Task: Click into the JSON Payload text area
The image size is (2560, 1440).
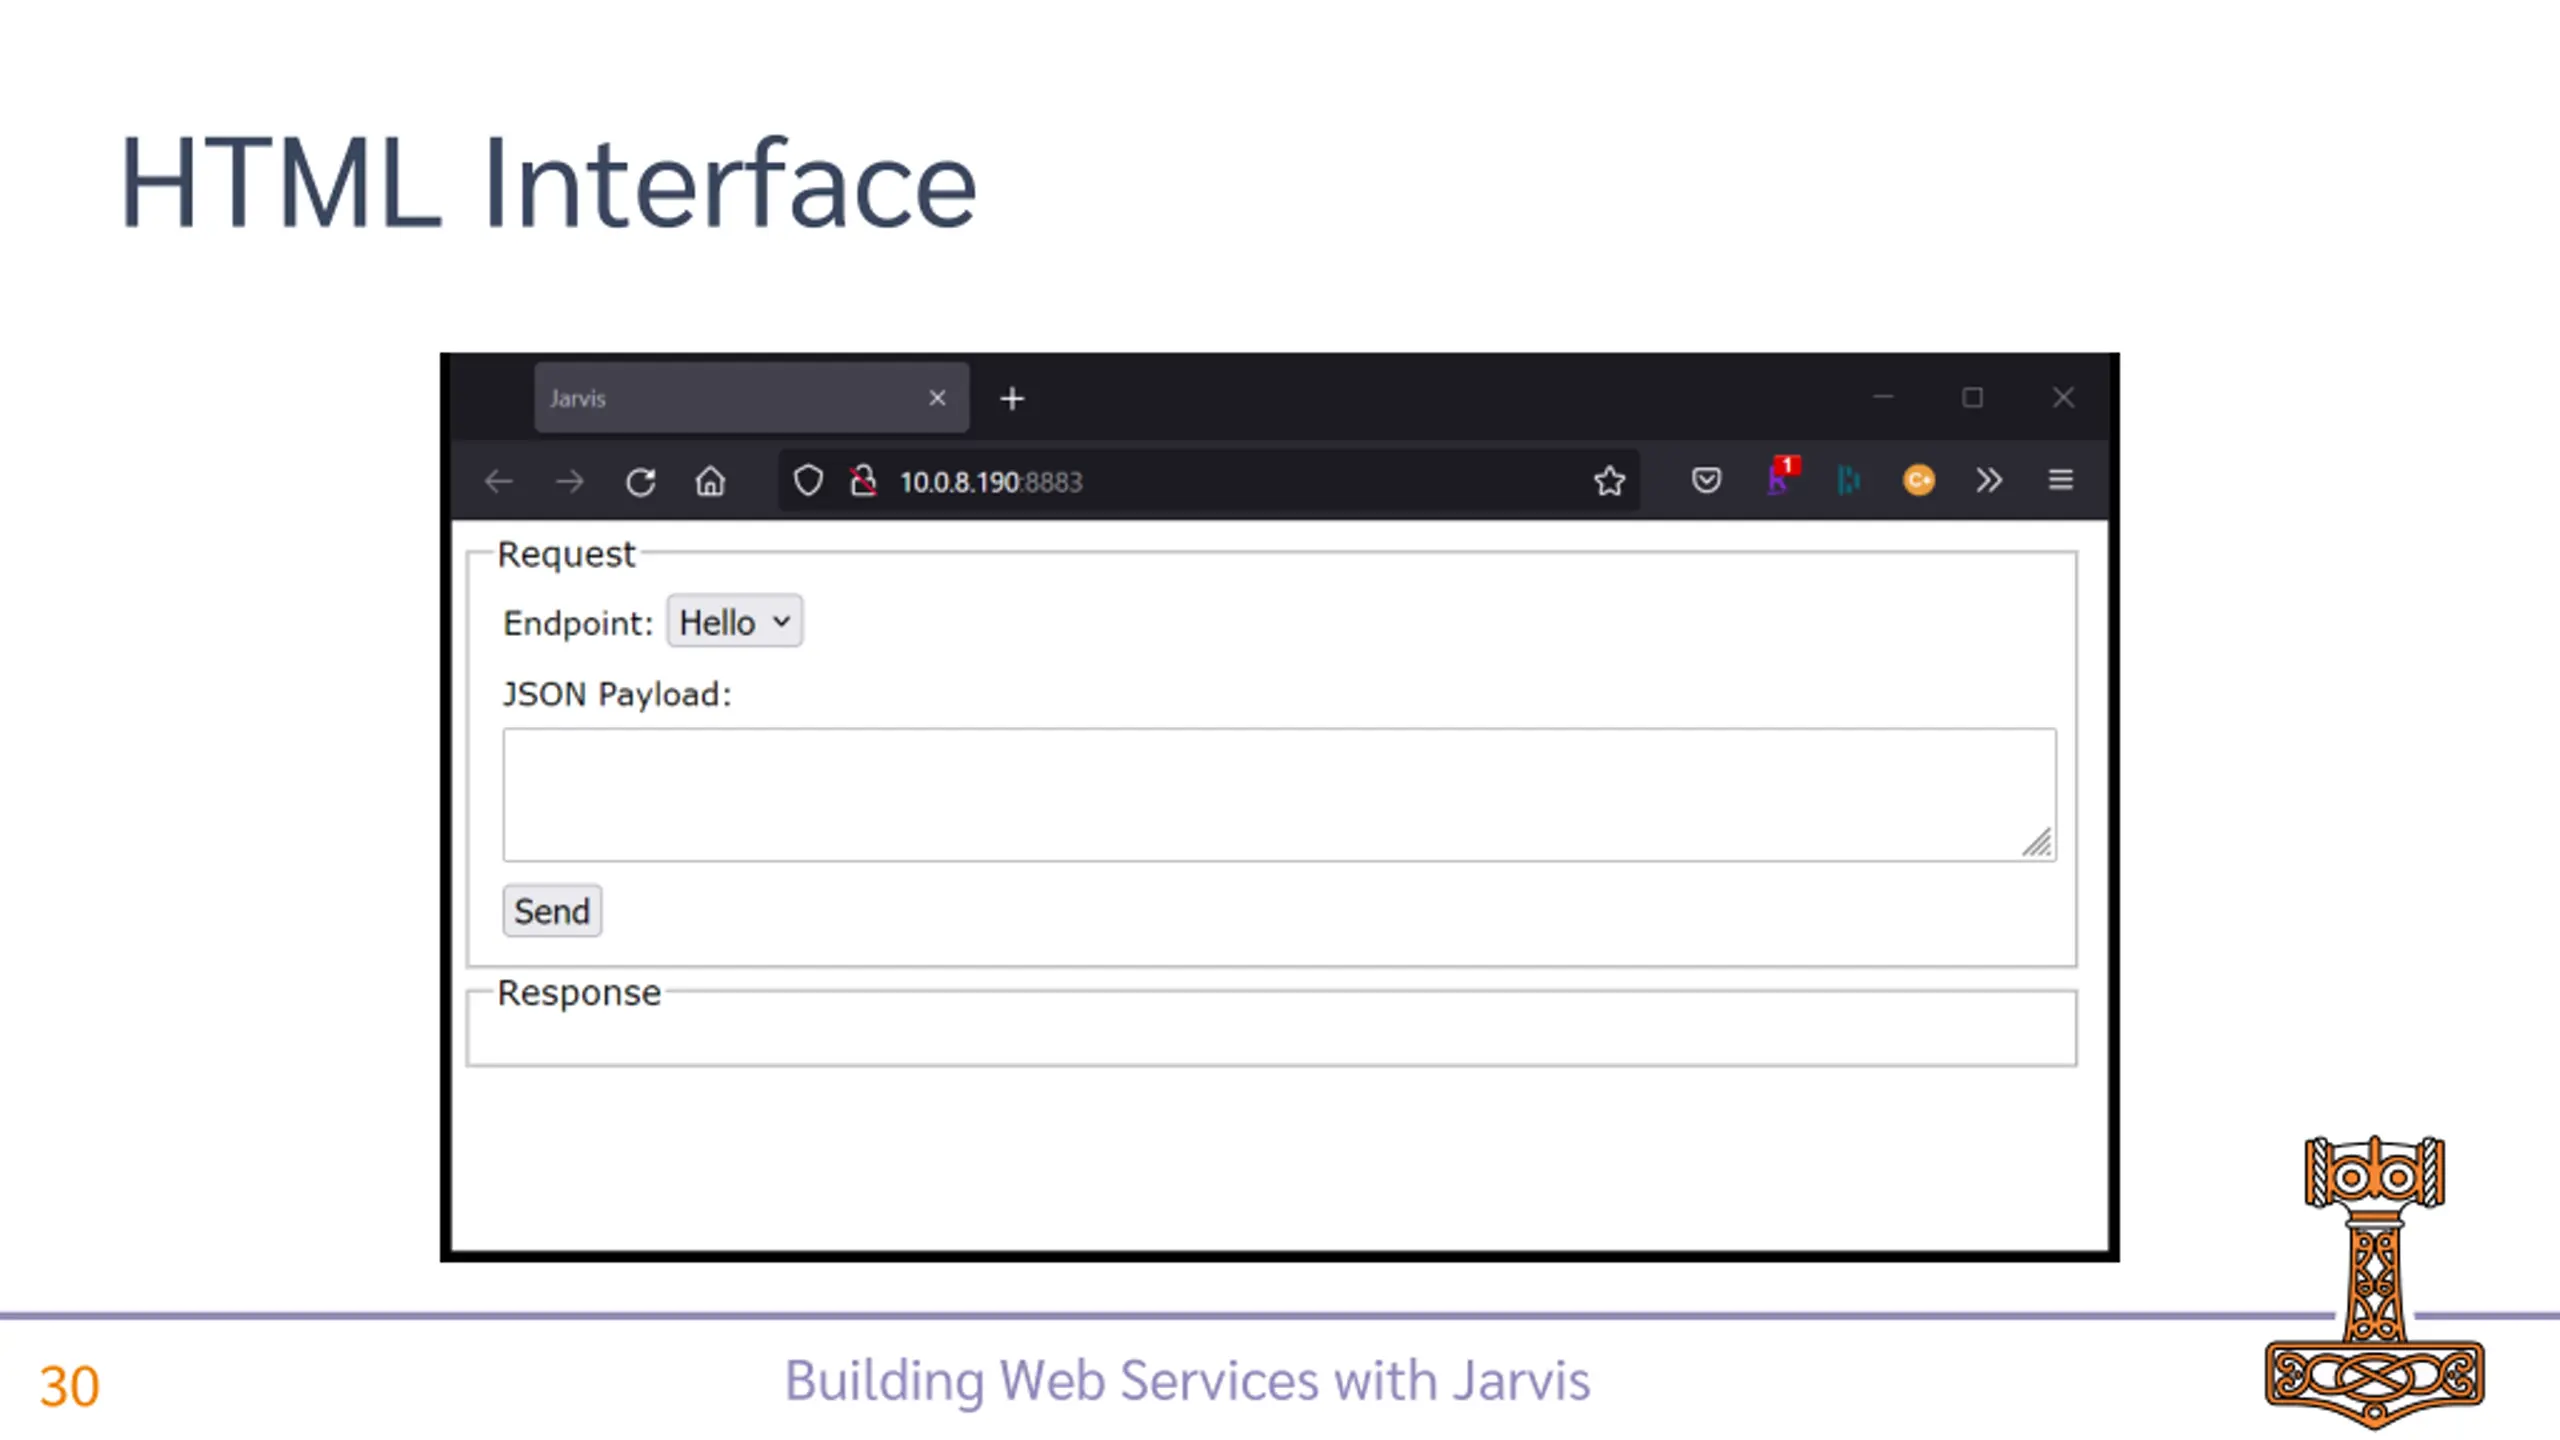Action: pos(1278,794)
